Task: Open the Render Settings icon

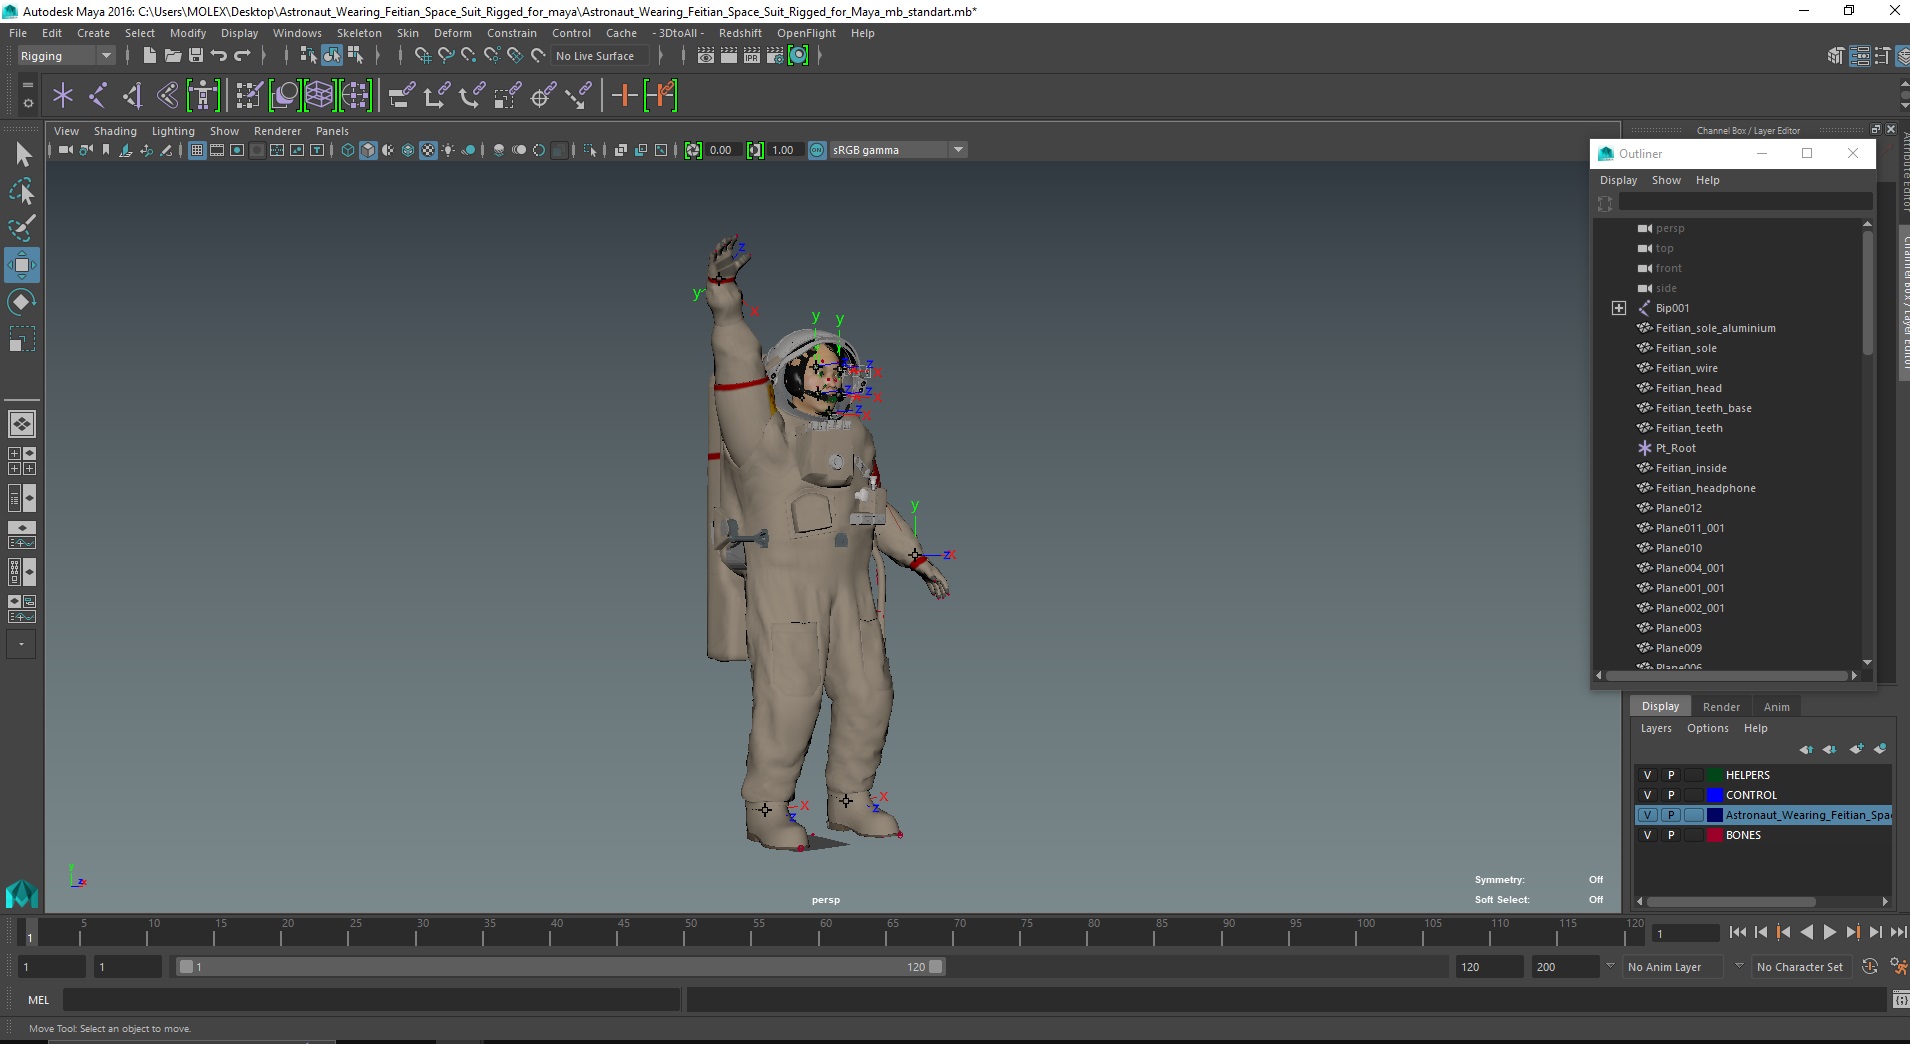Action: (x=774, y=56)
